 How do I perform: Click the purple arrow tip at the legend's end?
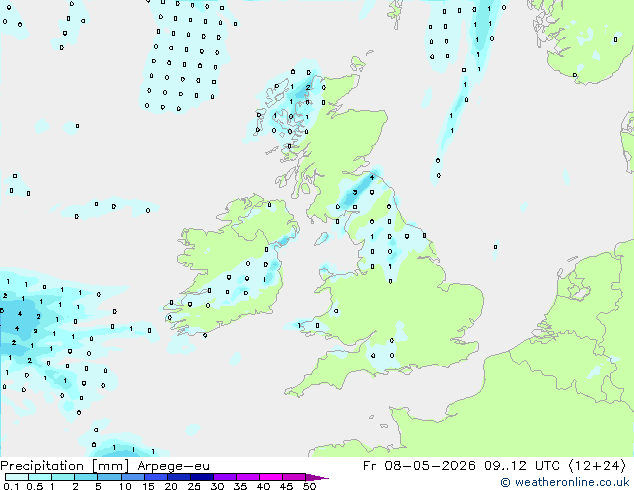[x=317, y=477]
